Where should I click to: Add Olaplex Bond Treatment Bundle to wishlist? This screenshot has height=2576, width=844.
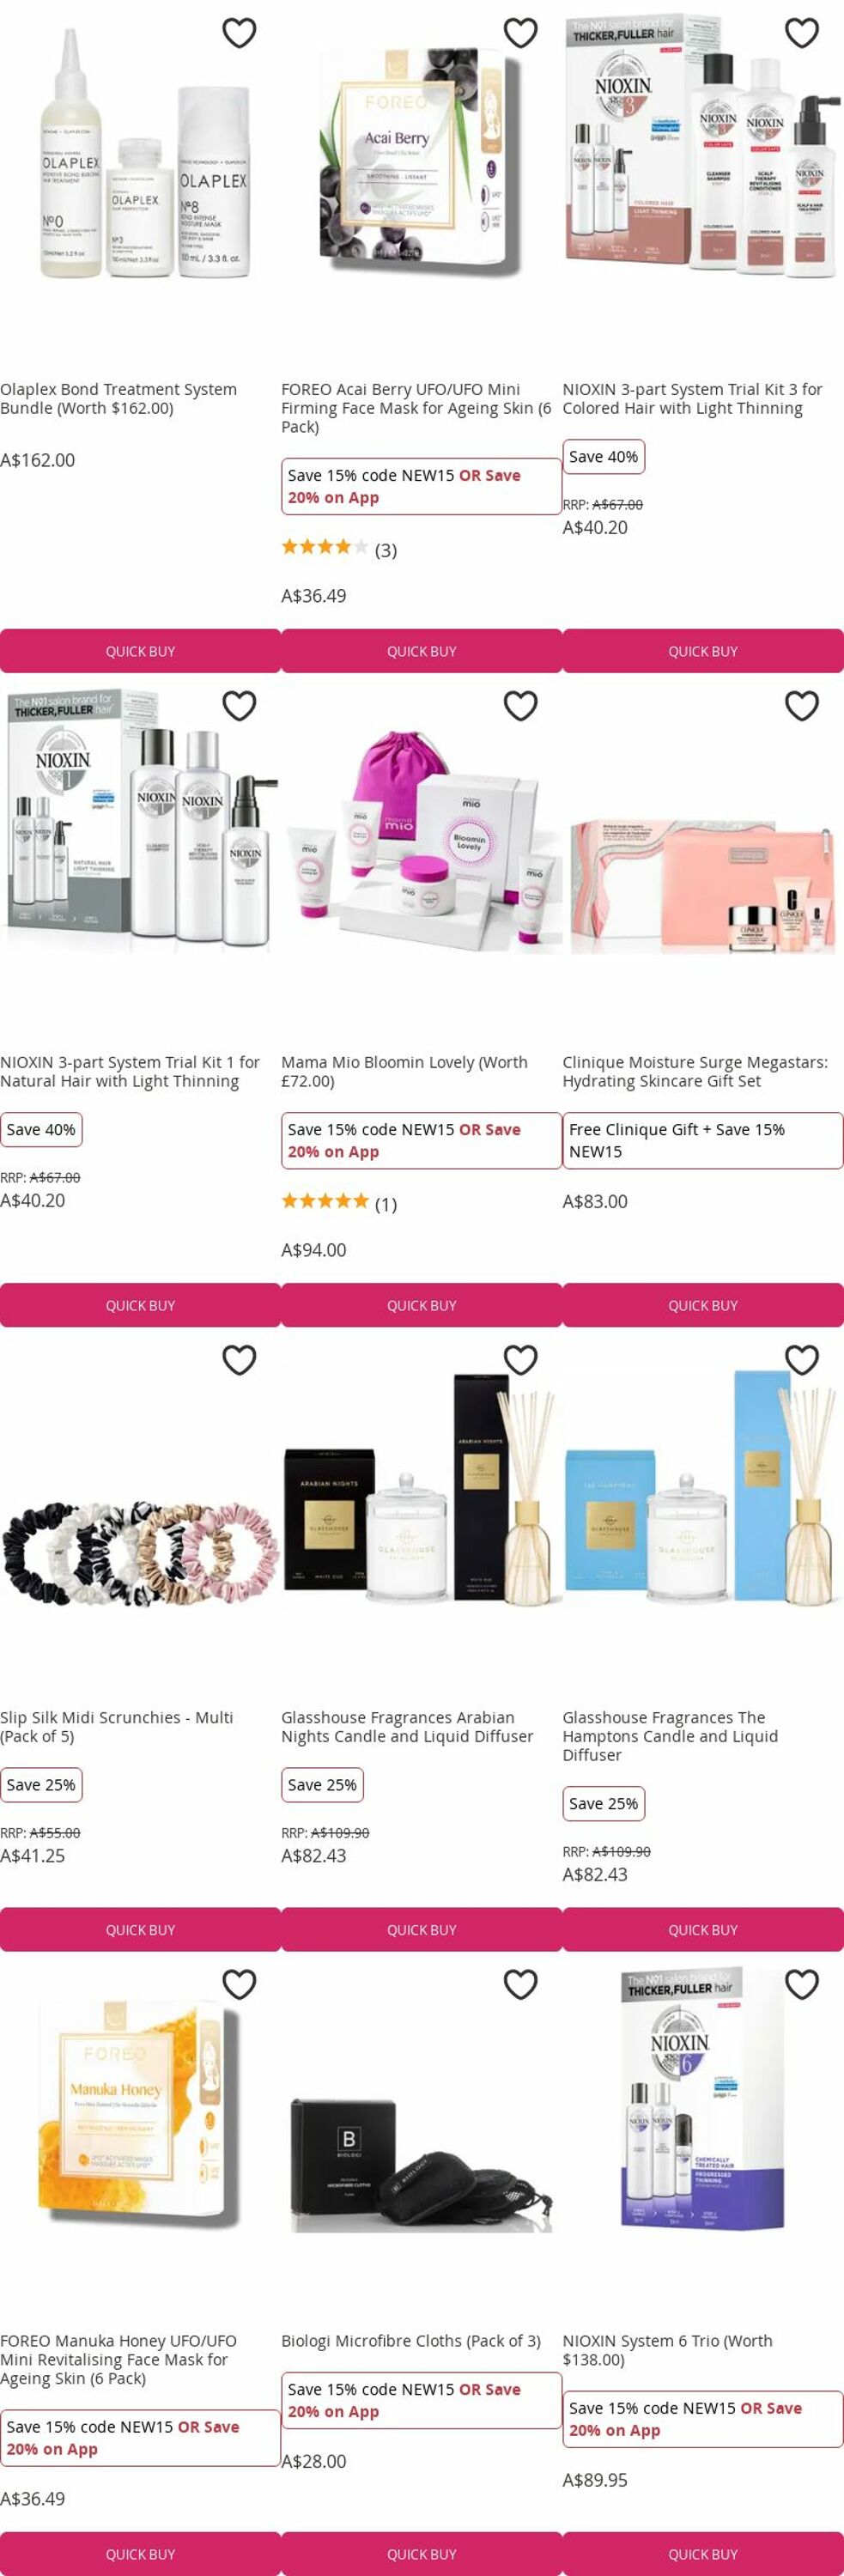coord(239,33)
